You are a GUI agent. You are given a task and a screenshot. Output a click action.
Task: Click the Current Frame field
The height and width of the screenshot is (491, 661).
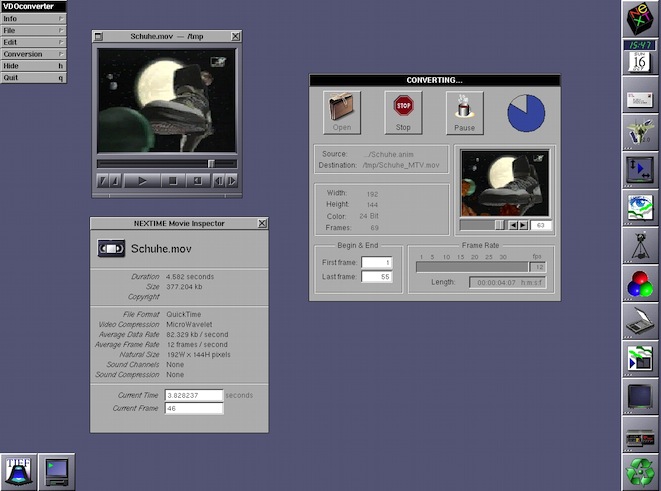tap(193, 408)
